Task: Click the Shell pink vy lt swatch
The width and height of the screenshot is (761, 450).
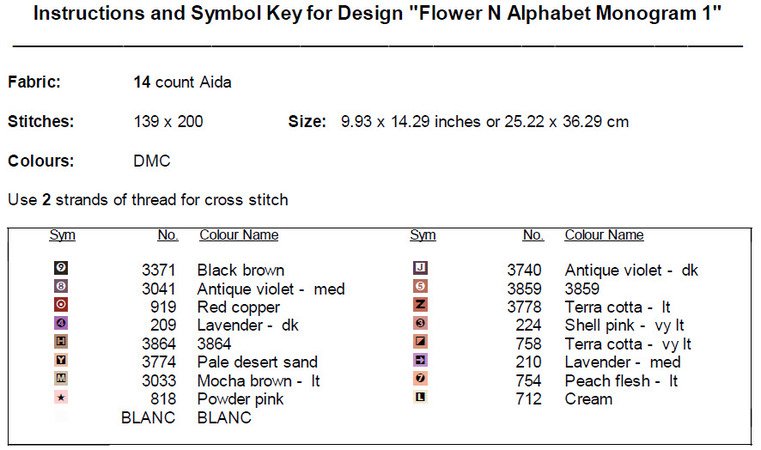Action: coord(421,324)
